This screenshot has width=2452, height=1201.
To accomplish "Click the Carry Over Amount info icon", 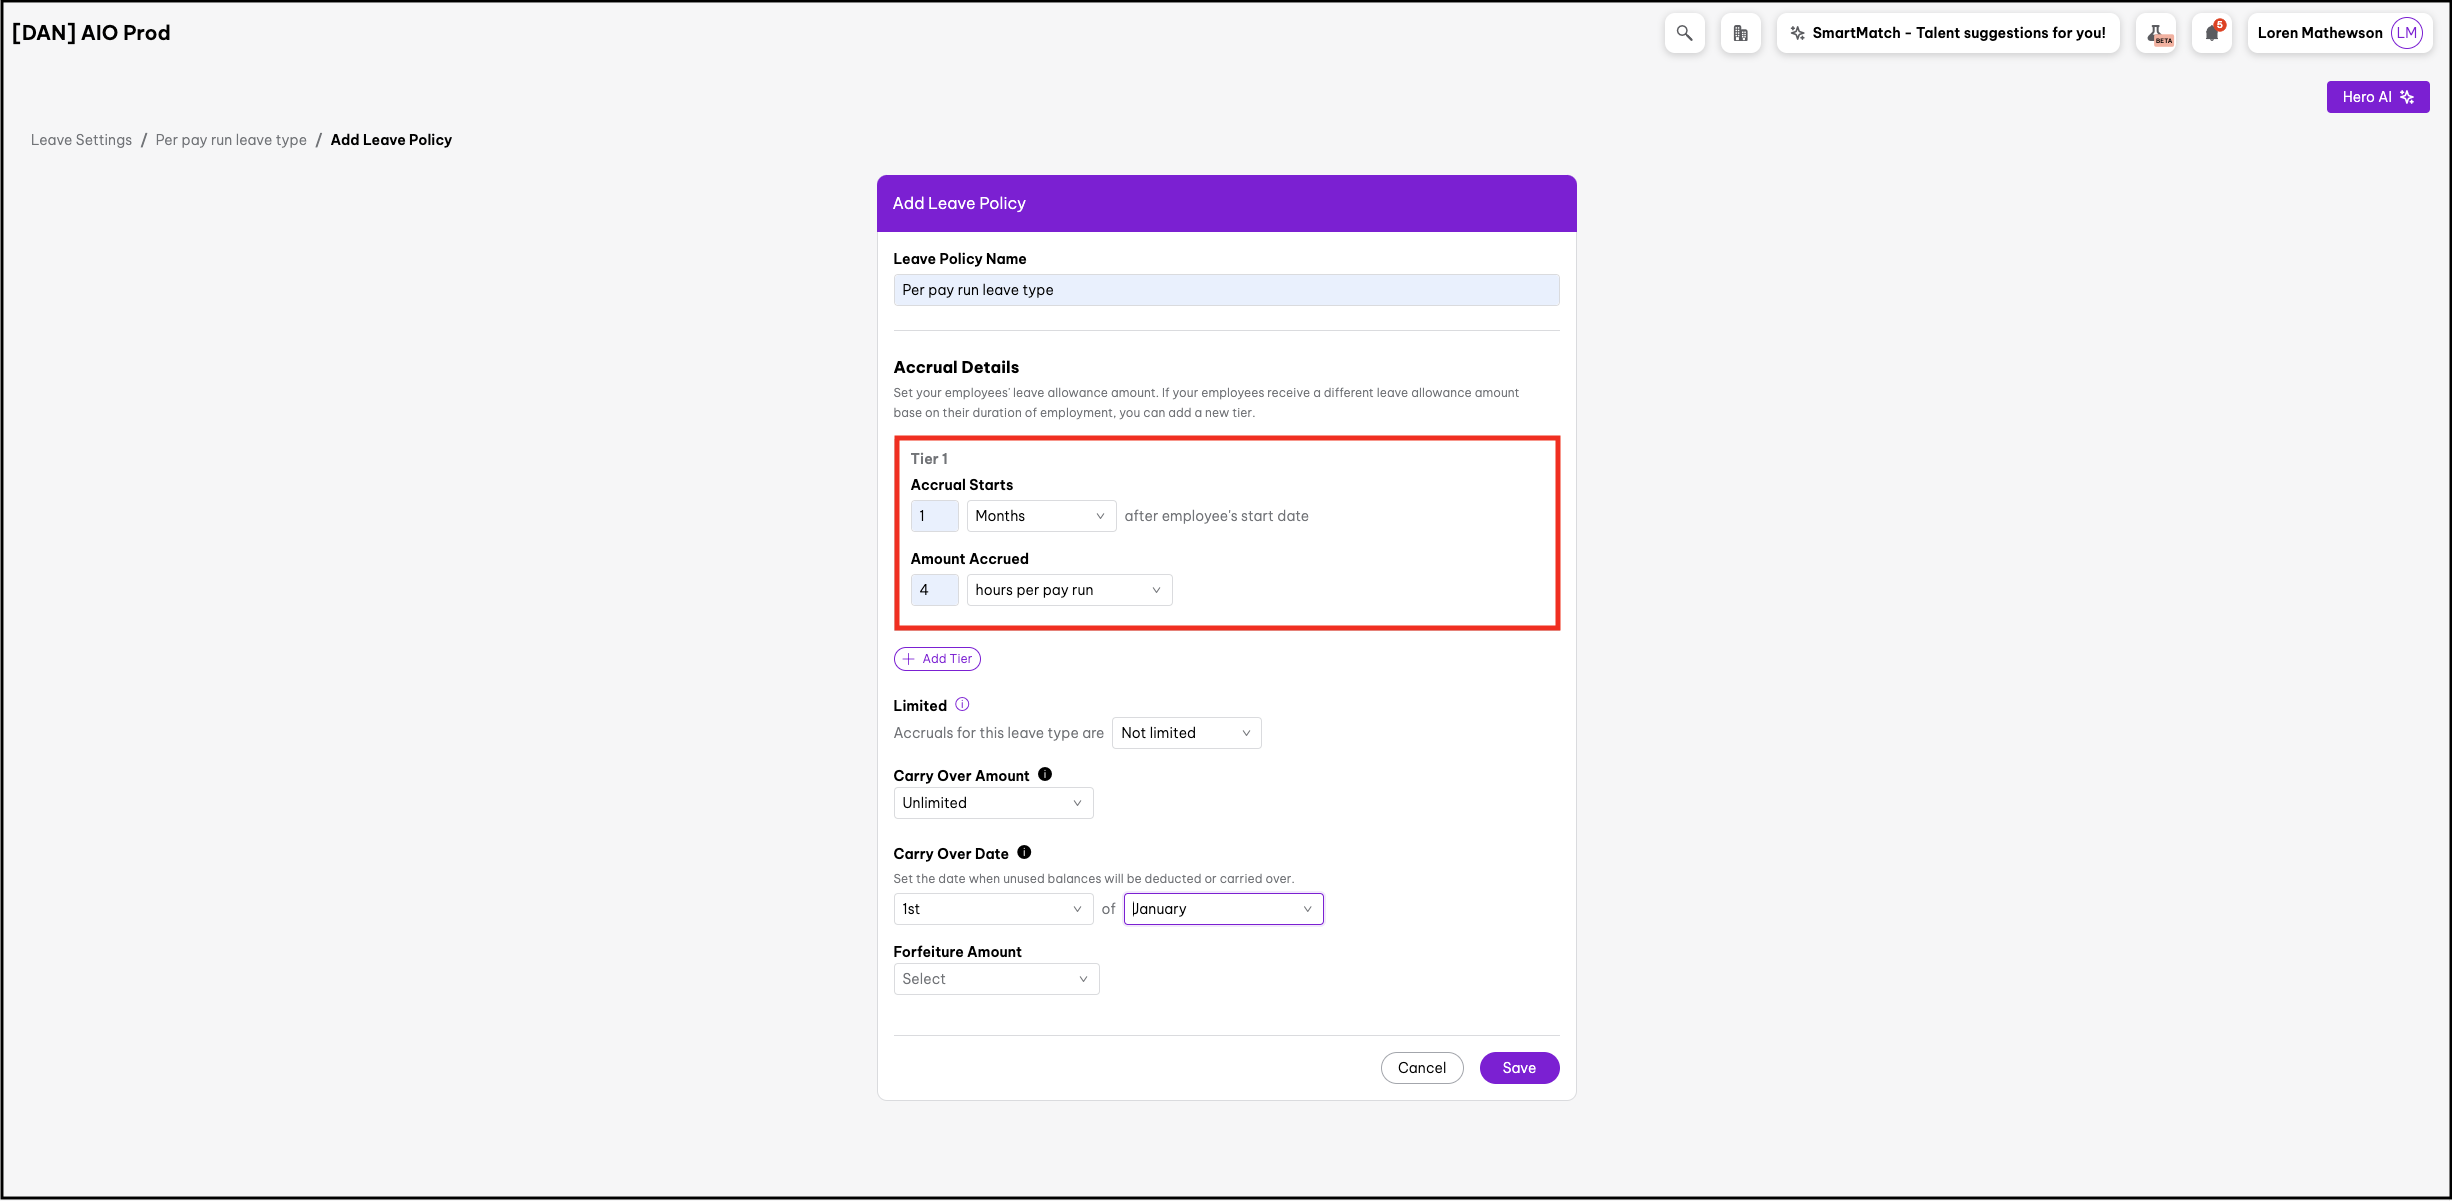I will (x=1045, y=774).
